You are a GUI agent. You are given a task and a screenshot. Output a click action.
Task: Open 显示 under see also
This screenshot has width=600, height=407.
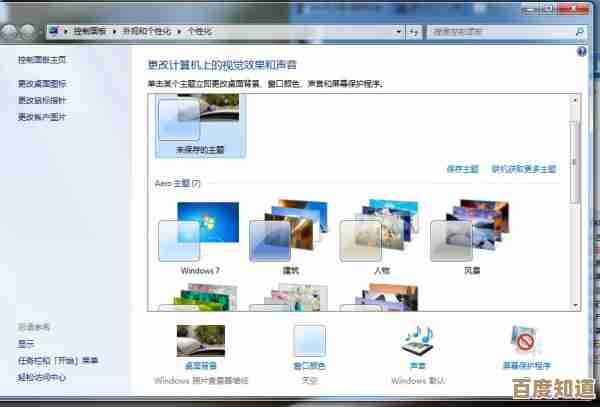[26, 344]
